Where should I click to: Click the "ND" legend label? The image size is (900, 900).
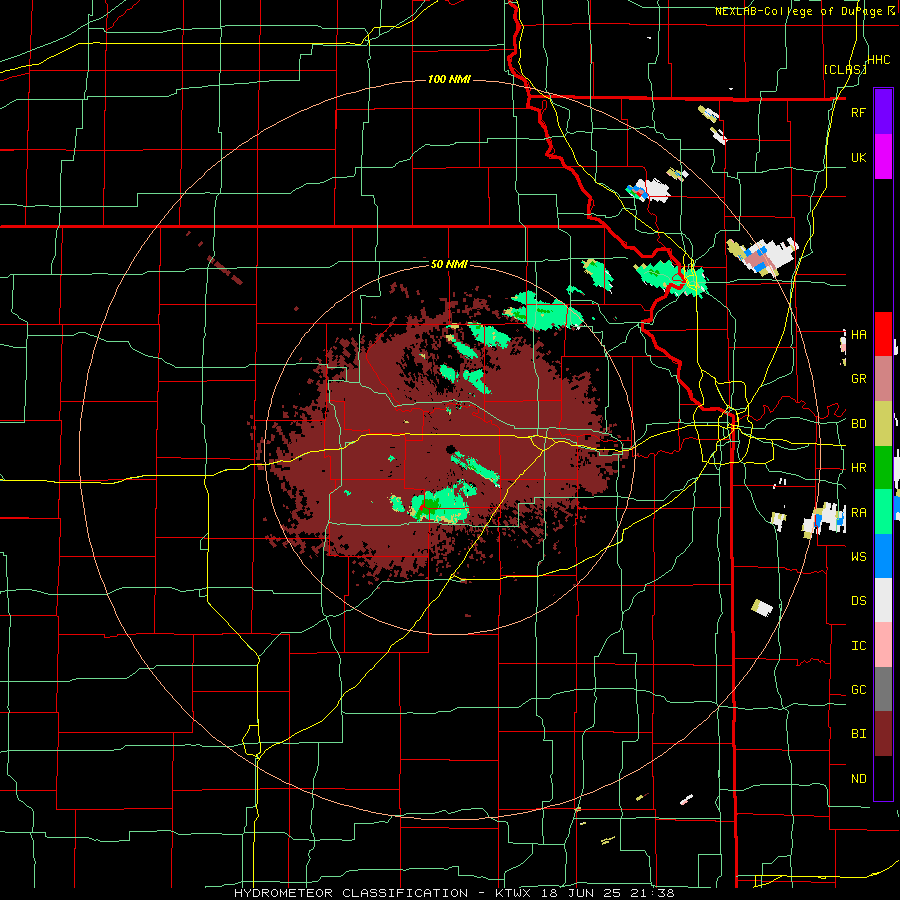tap(858, 779)
